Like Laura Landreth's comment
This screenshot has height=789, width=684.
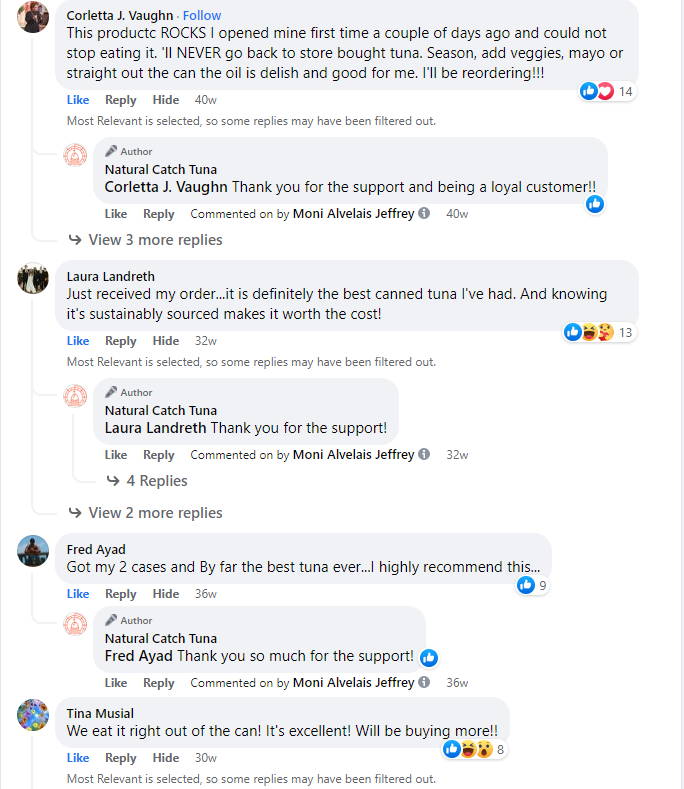point(78,341)
